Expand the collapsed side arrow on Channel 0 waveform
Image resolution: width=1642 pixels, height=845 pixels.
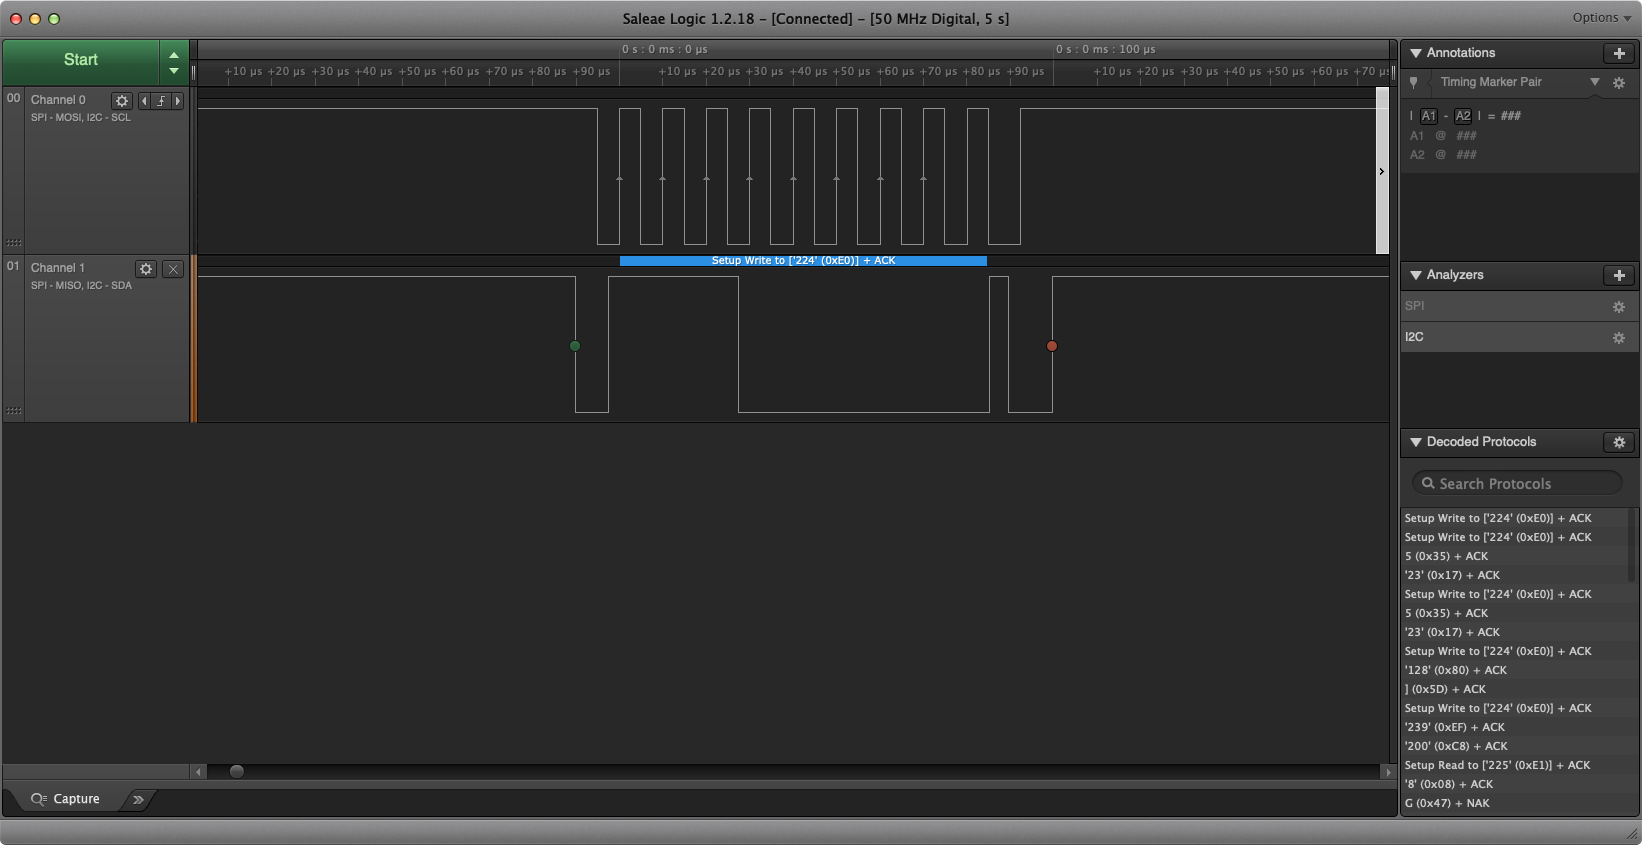(x=1382, y=171)
